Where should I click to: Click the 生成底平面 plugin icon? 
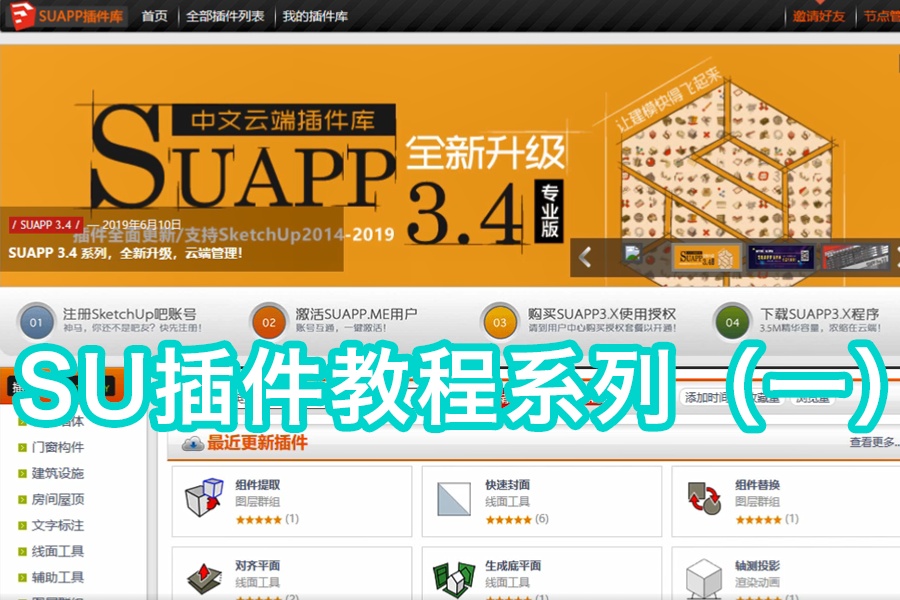[x=454, y=579]
